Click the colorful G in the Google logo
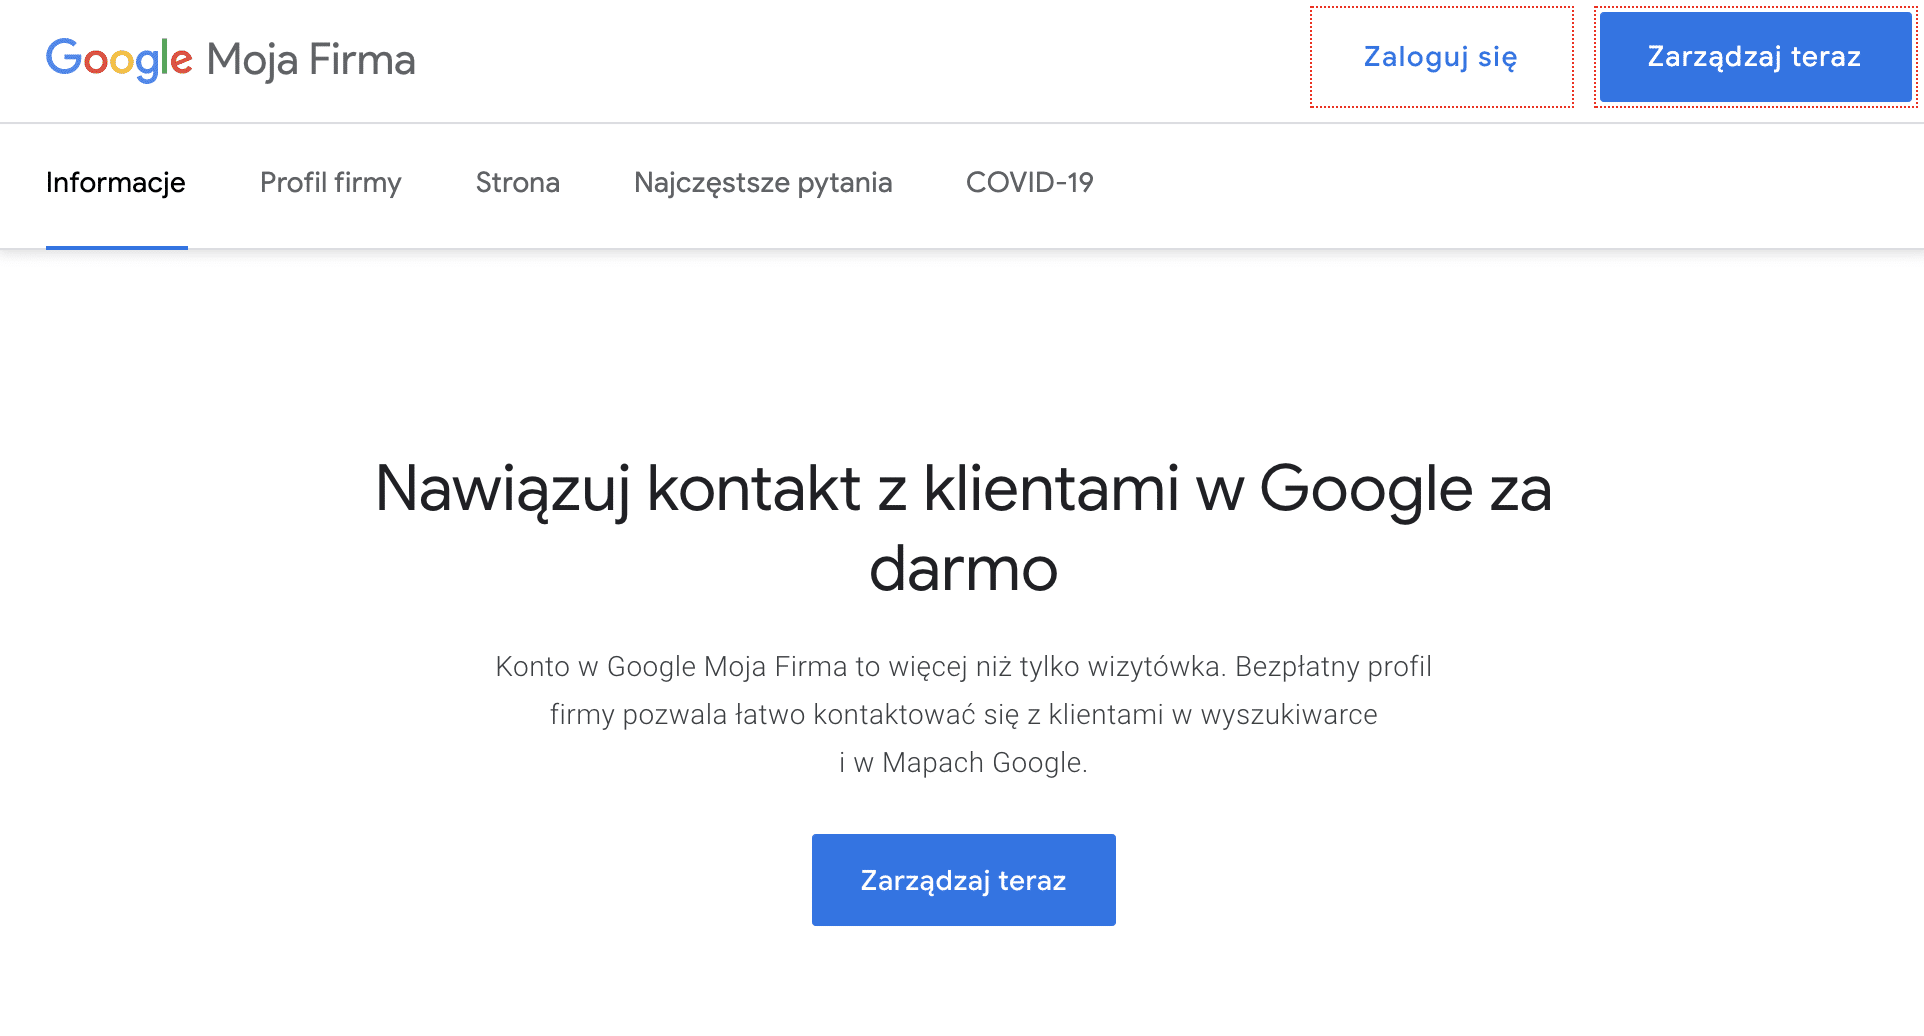1924x1036 pixels. pos(65,59)
